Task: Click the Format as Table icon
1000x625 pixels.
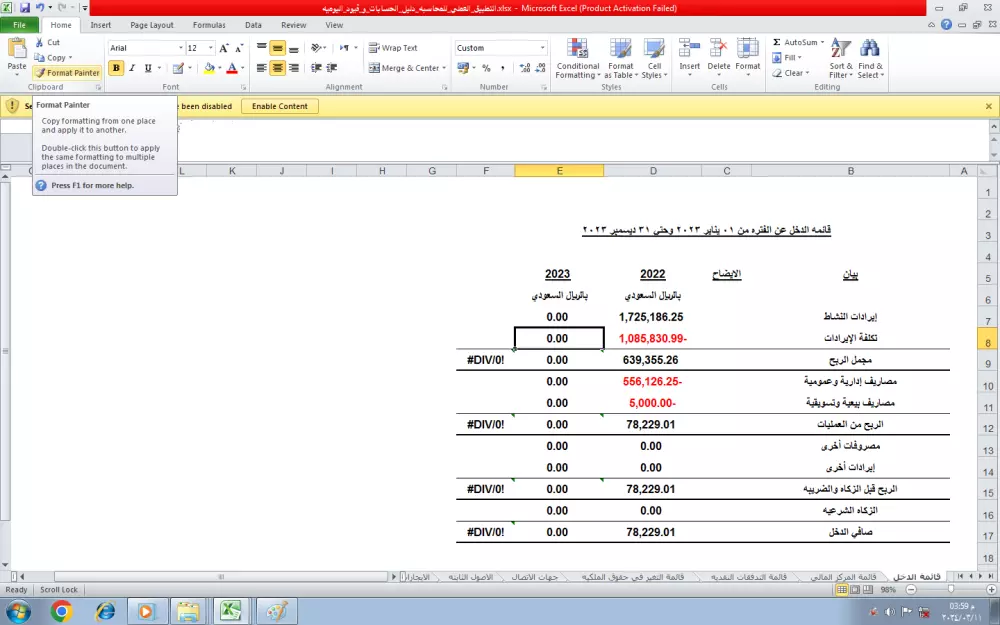Action: point(621,58)
